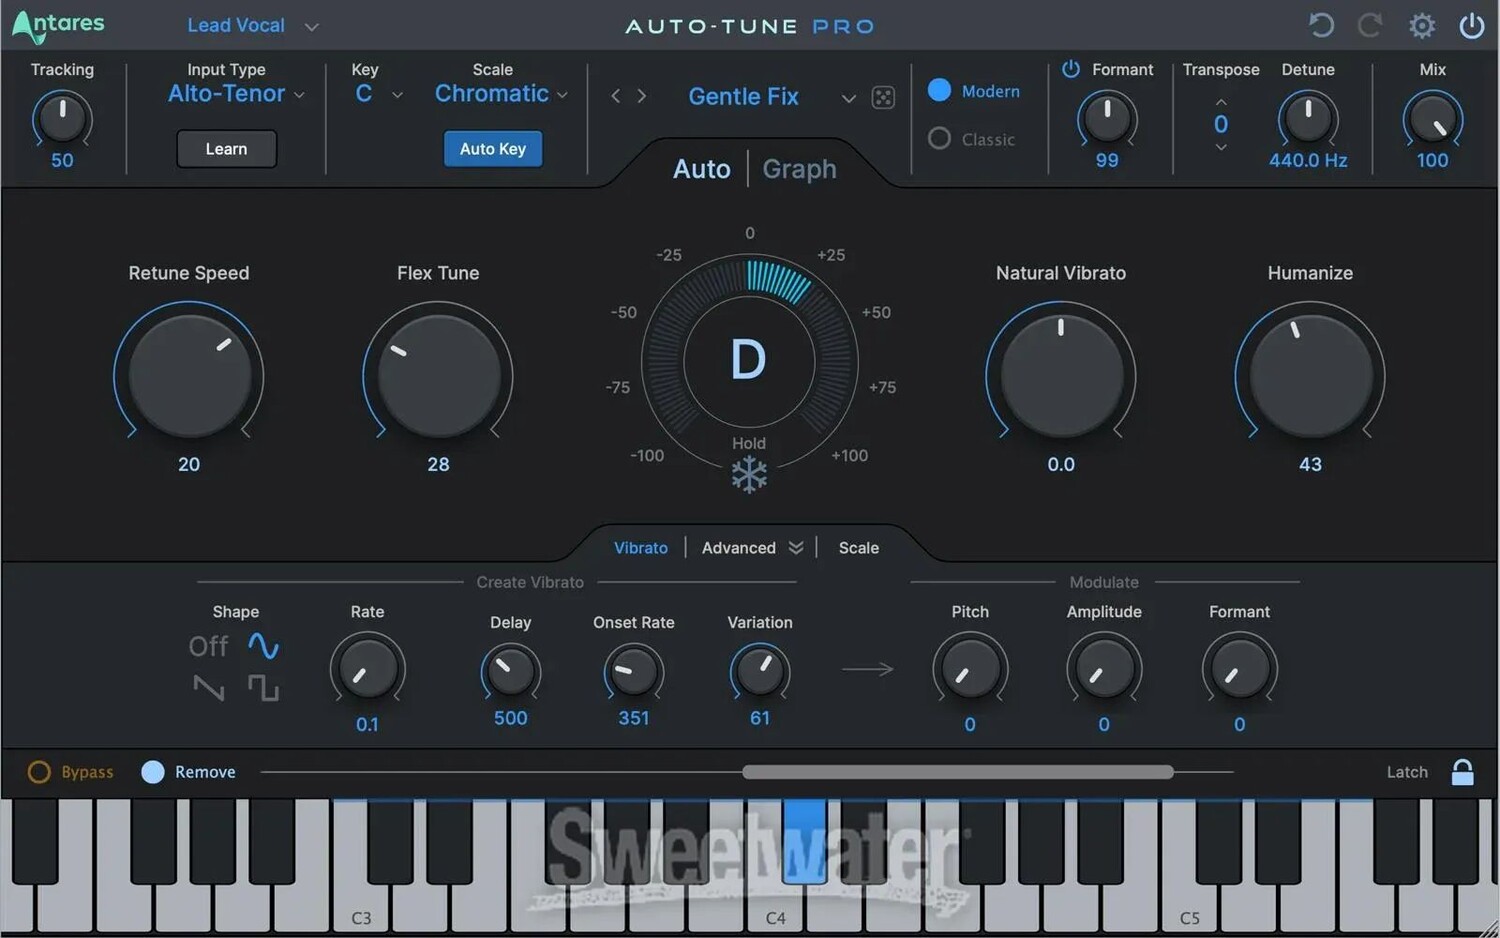Click the preset randomize dice icon

click(883, 97)
